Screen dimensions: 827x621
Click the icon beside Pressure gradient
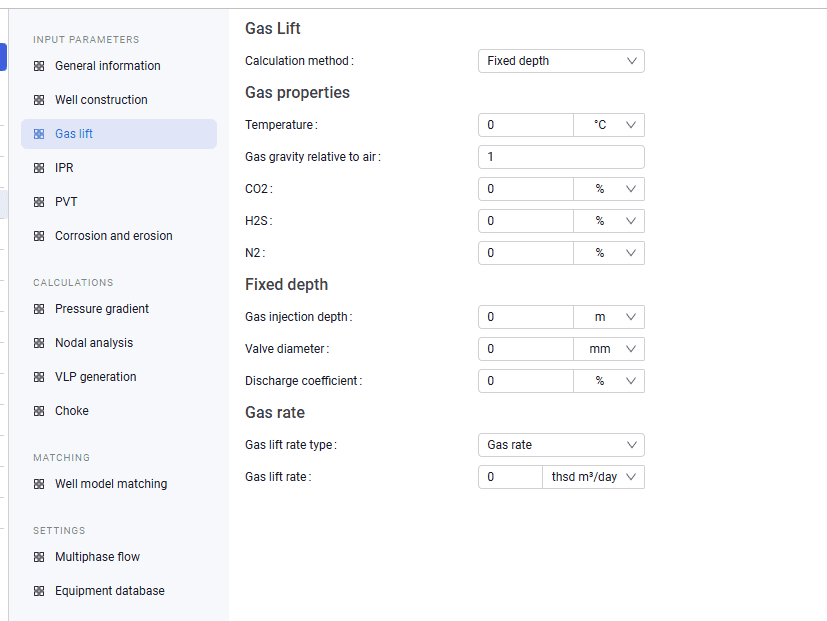pos(39,309)
